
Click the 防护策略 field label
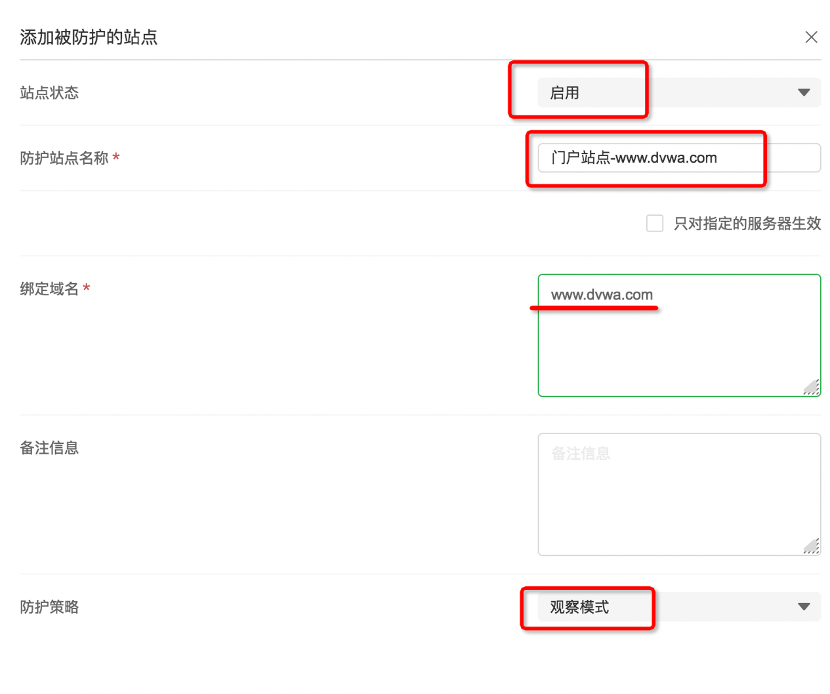49,606
